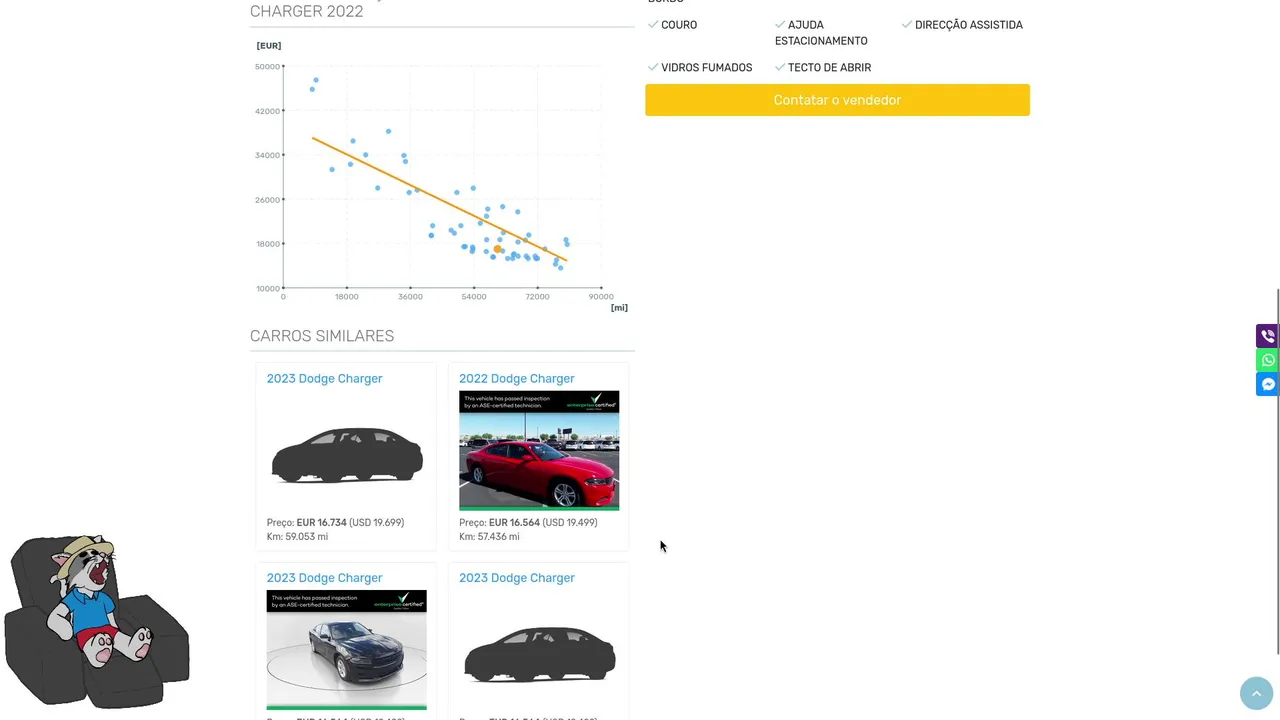Click the checkmark next to DIRECÇÃO ASSISTIDA

tap(907, 24)
